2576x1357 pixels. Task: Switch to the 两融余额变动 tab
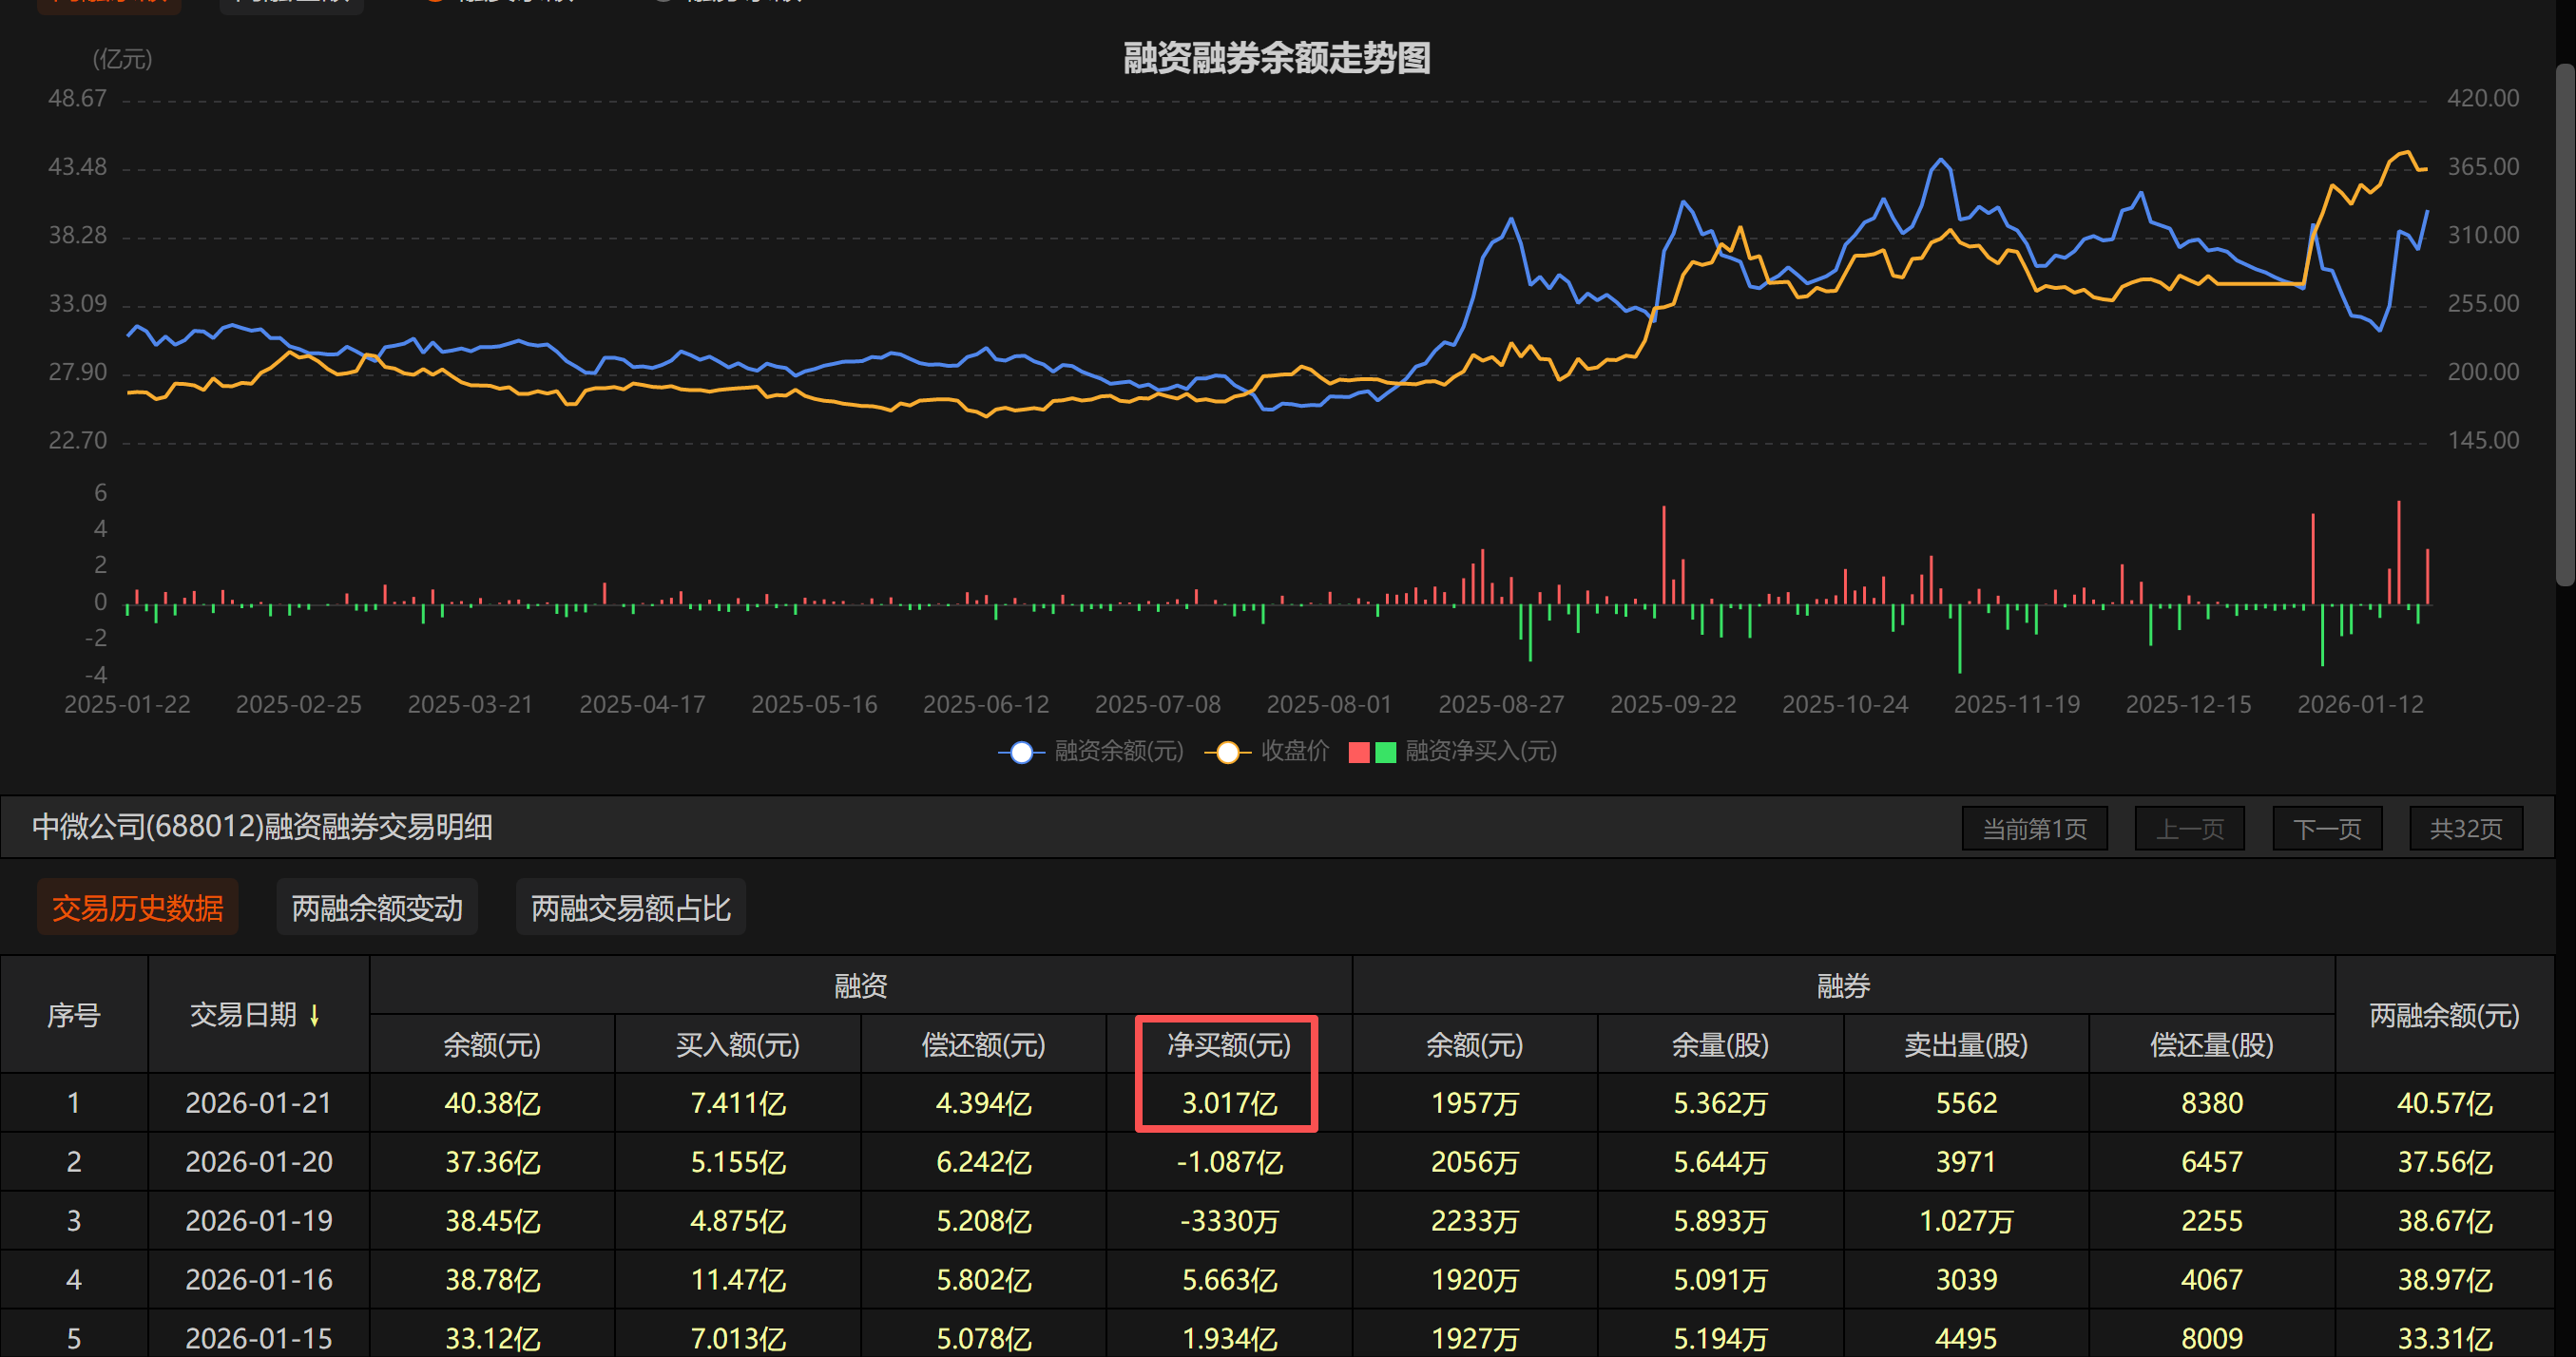(377, 908)
